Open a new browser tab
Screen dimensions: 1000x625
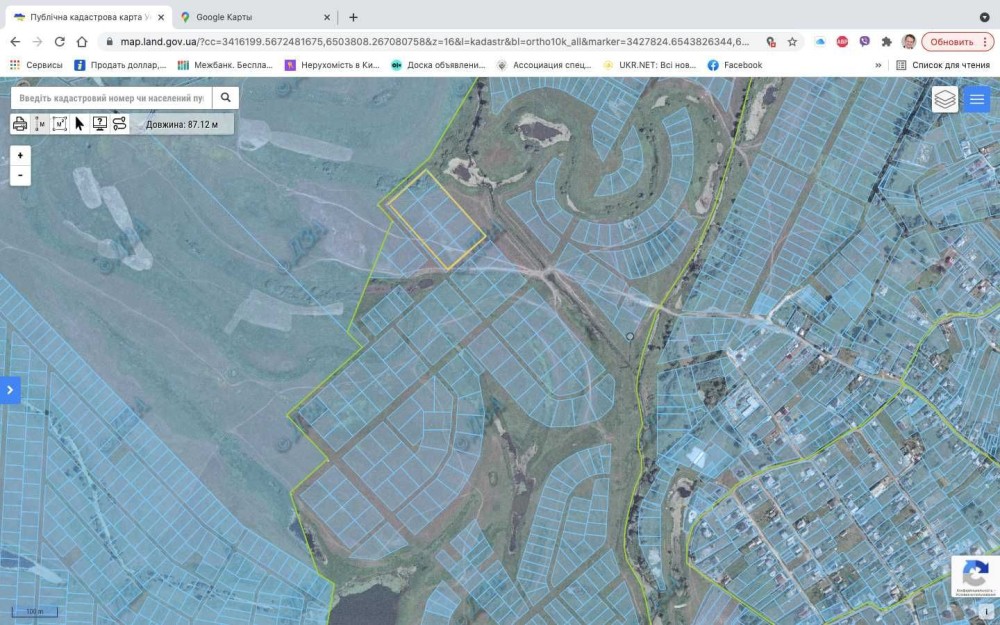tap(353, 17)
